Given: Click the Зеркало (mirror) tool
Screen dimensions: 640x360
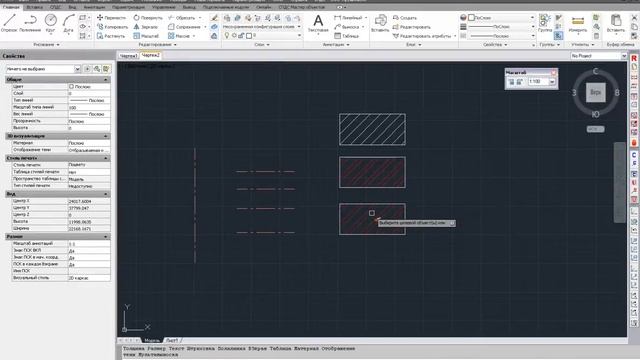Looking at the screenshot, I should [x=146, y=27].
